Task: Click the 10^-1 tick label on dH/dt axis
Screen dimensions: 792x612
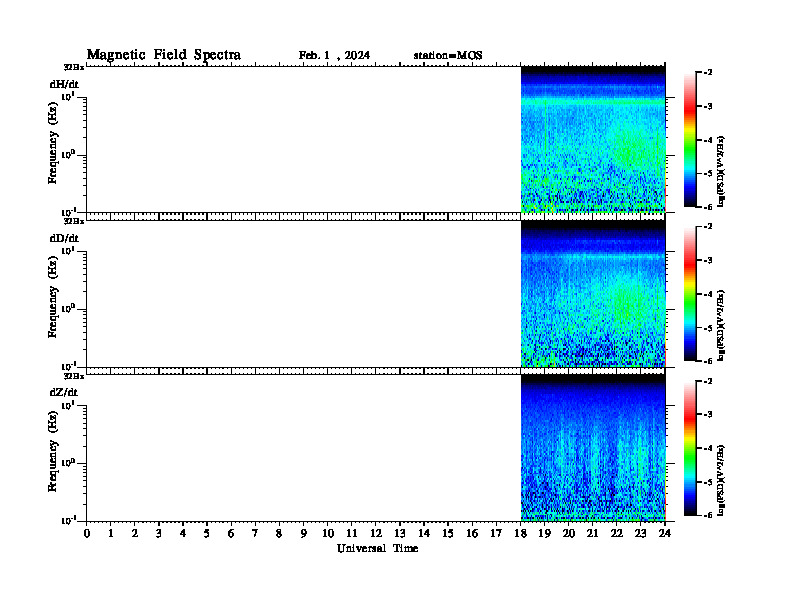Action: 68,212
